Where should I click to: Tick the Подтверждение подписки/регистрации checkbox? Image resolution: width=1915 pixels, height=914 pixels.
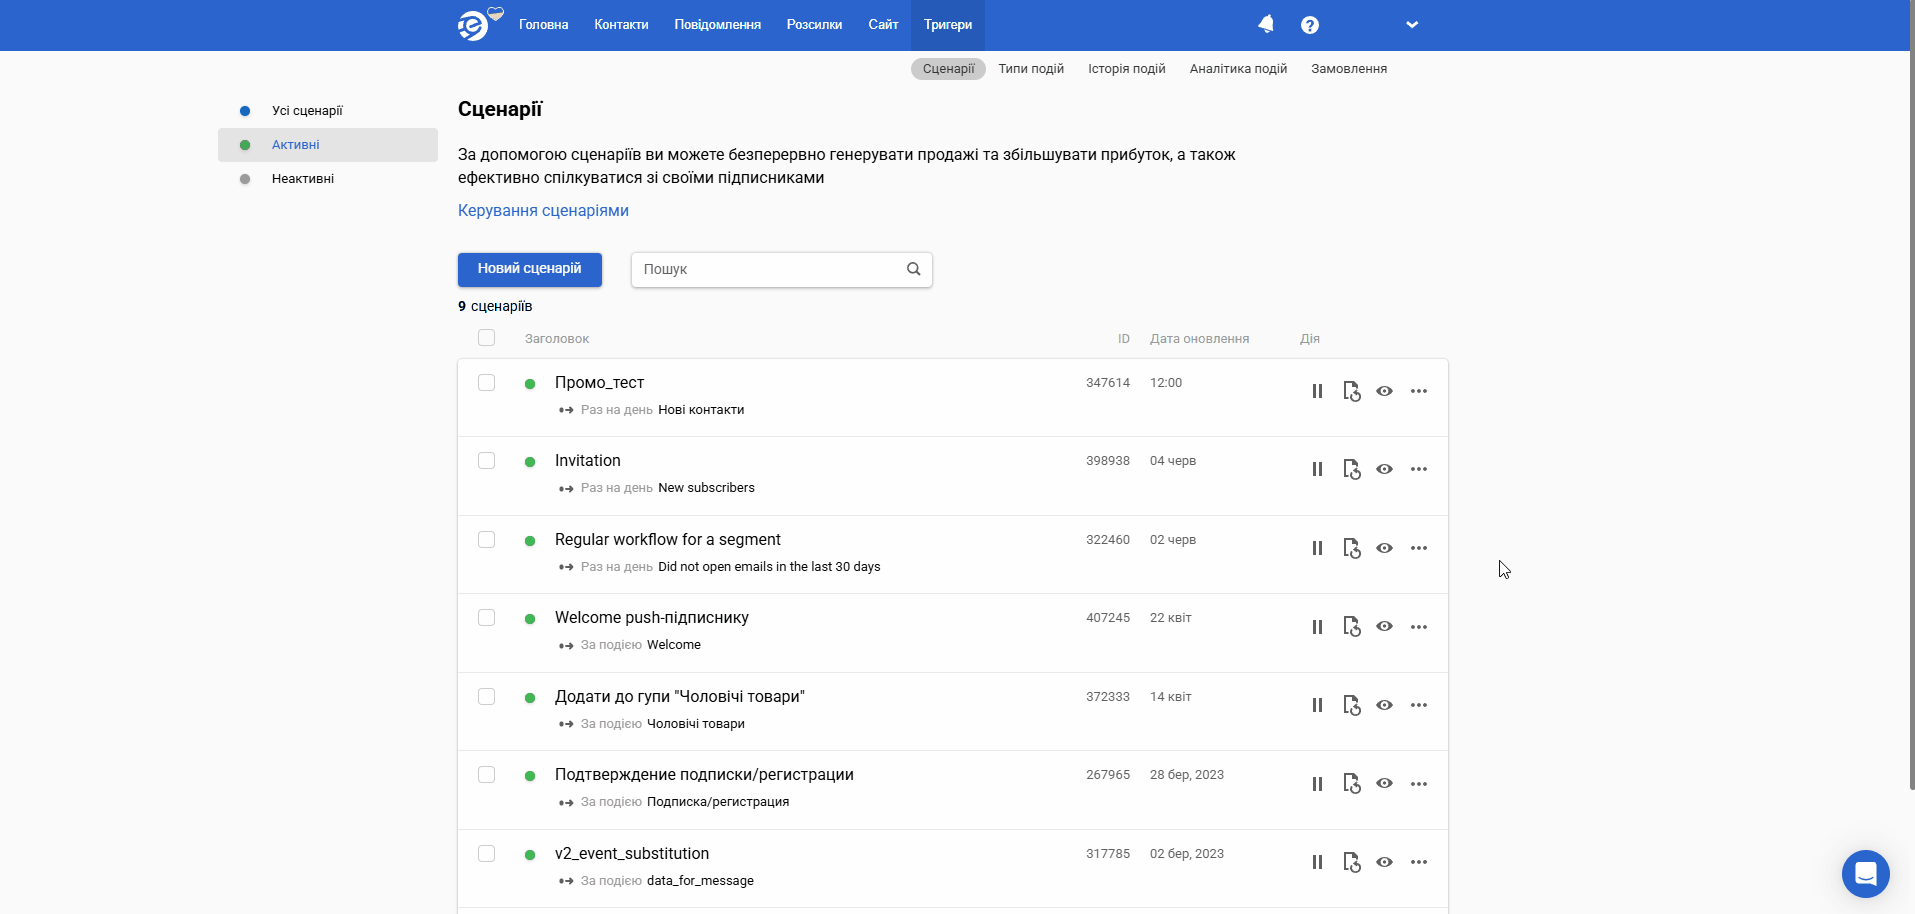[486, 775]
